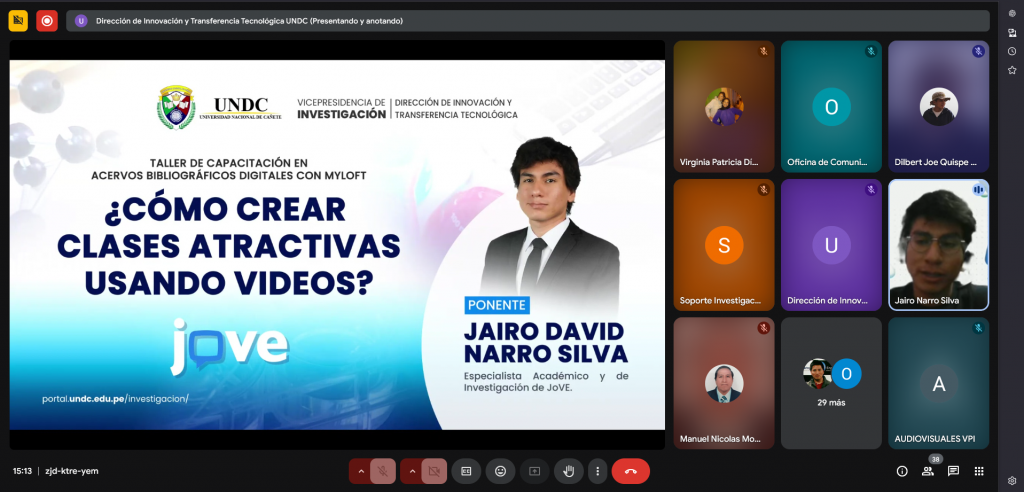Click muted mic icon on Soporte Investigac tile
Image resolution: width=1024 pixels, height=492 pixels.
[763, 189]
